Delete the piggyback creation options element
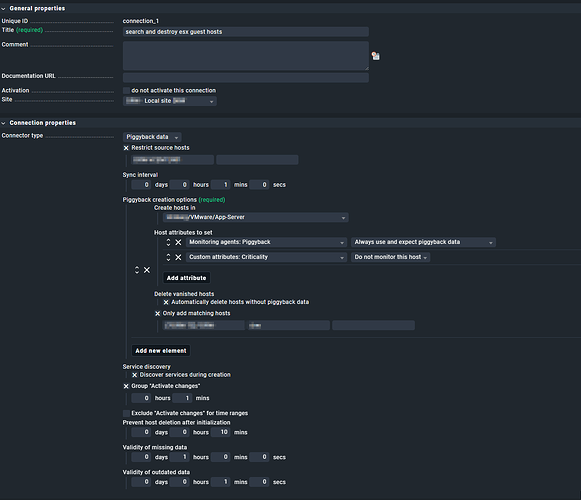The width and height of the screenshot is (581, 500). [x=147, y=270]
